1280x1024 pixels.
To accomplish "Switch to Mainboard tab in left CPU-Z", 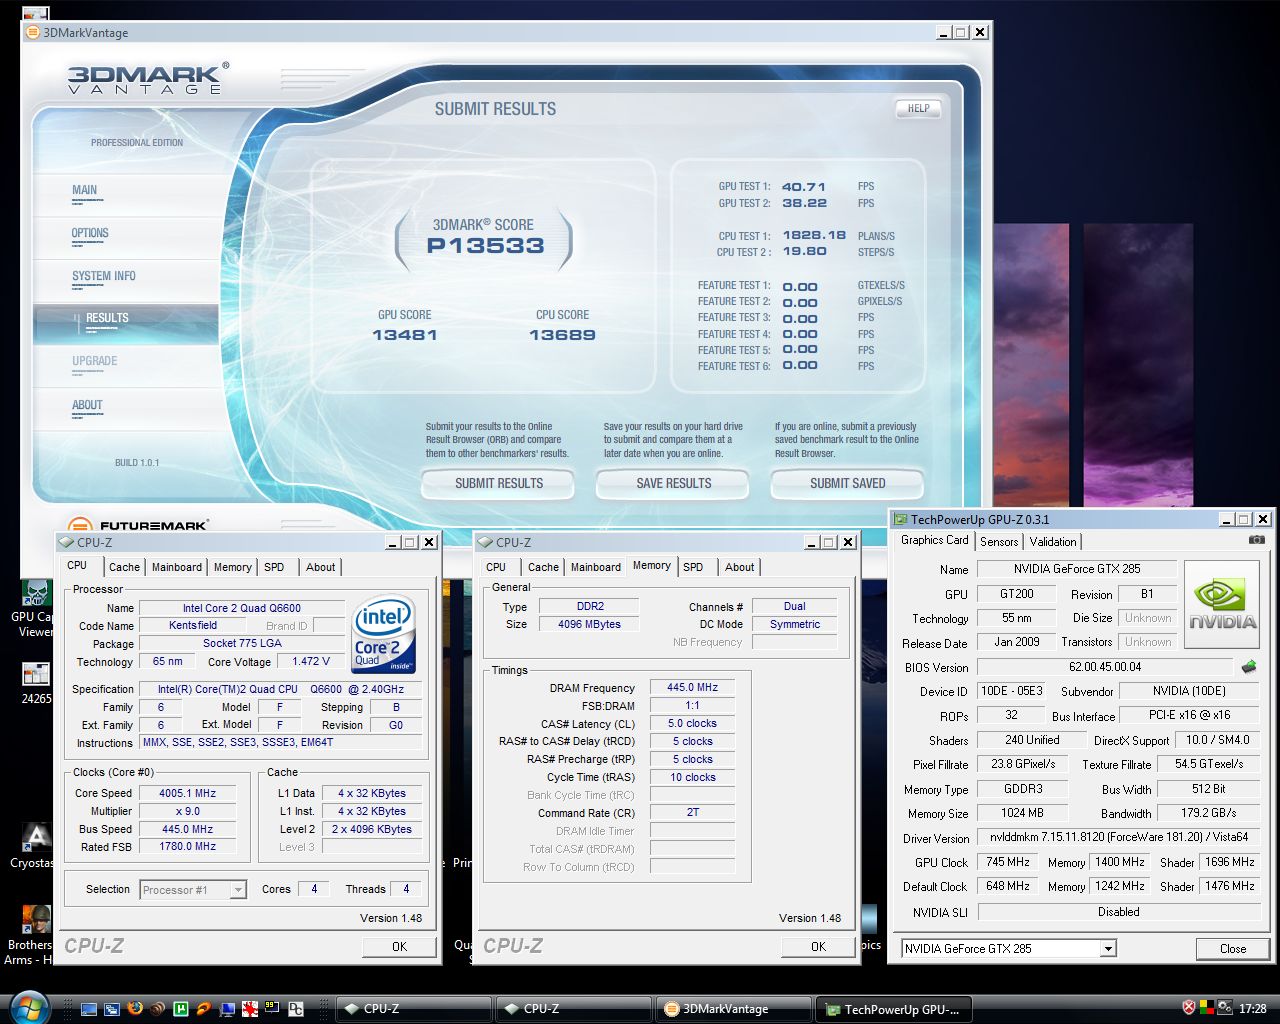I will [177, 567].
